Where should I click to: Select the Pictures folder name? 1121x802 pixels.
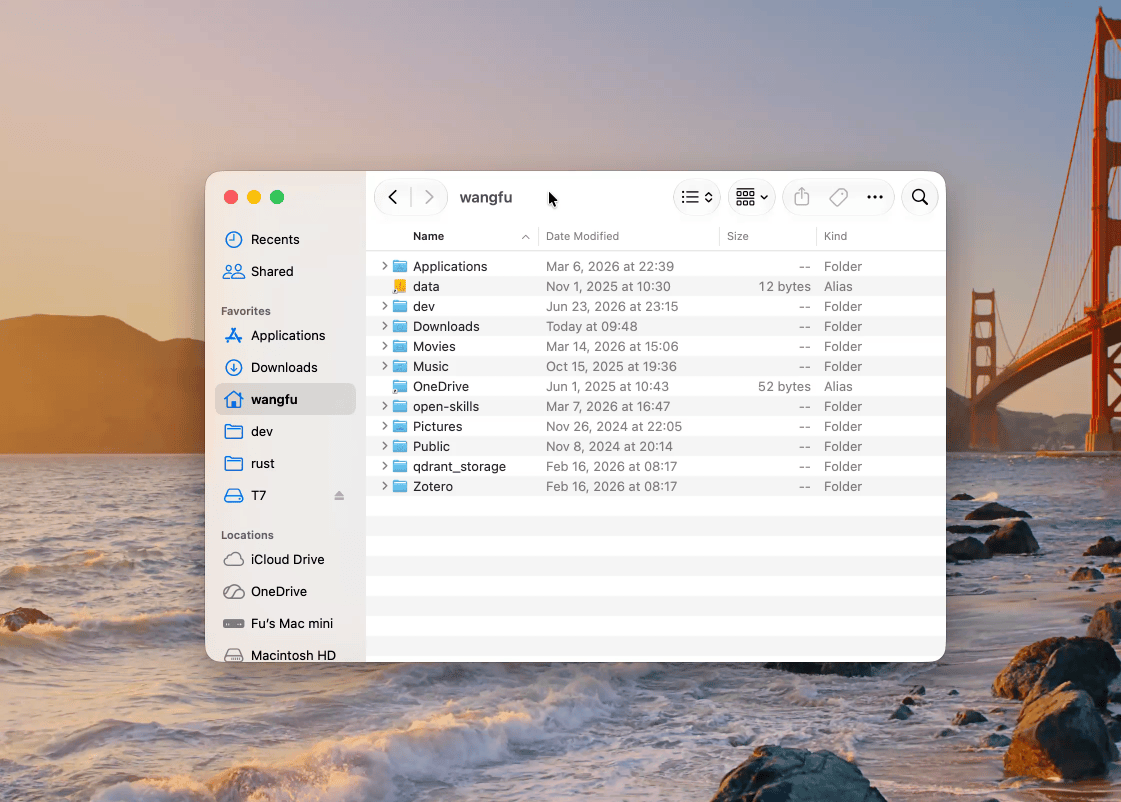[437, 427]
